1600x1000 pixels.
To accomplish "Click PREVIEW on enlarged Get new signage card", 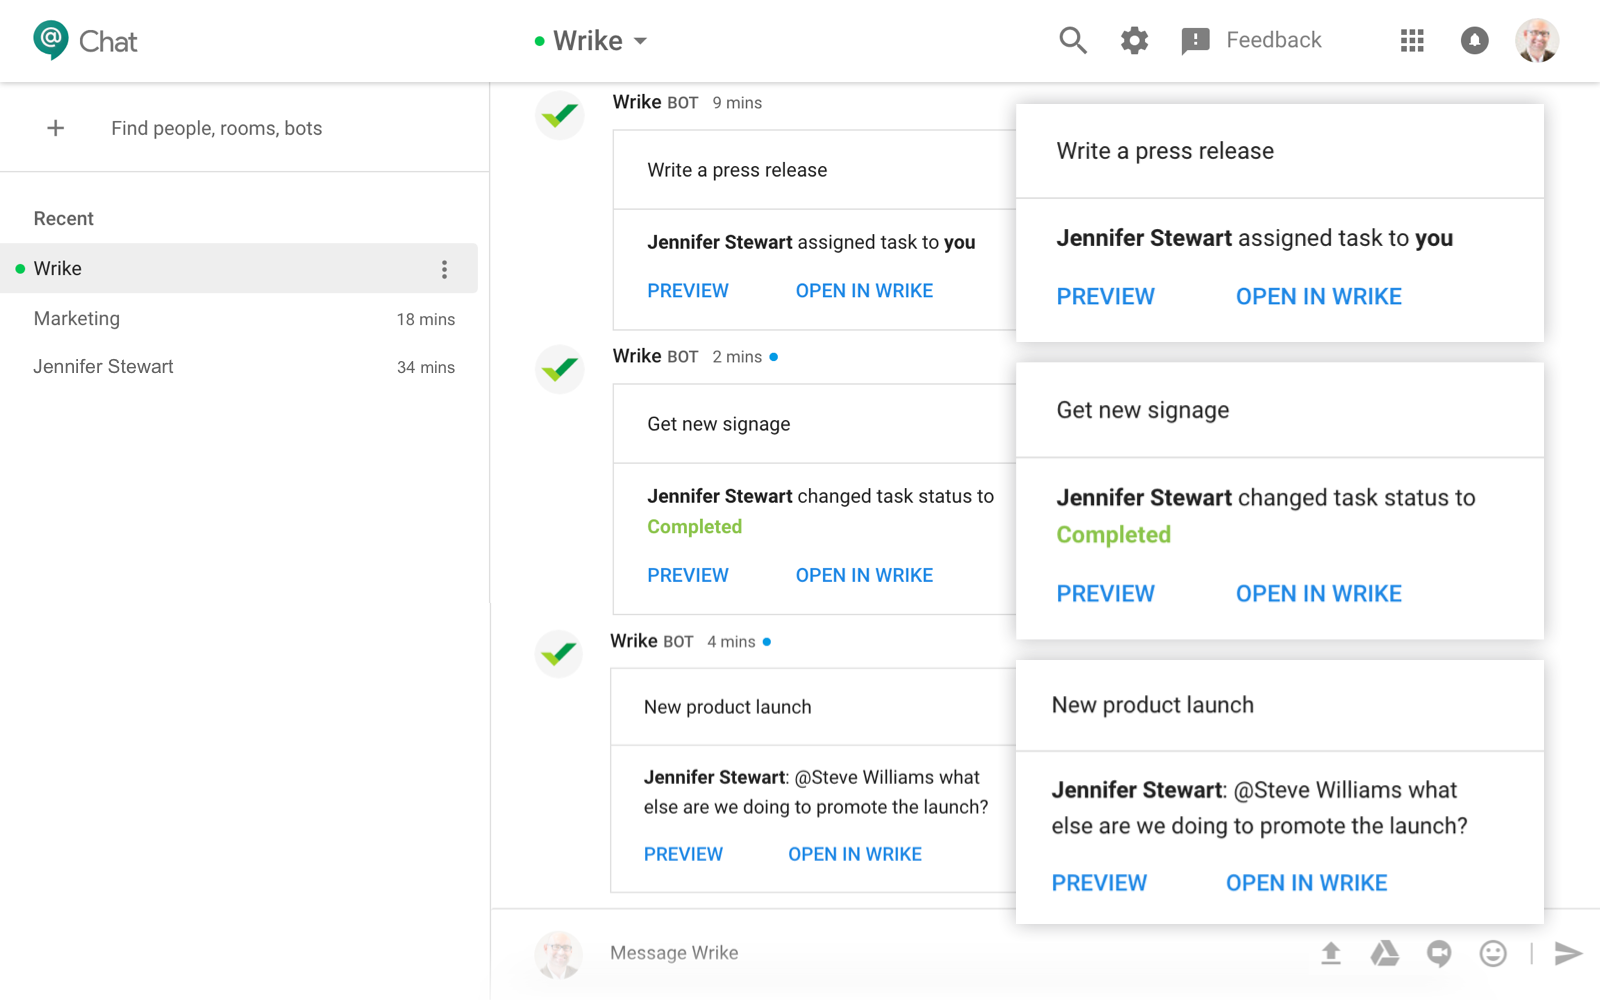I will point(1106,594).
